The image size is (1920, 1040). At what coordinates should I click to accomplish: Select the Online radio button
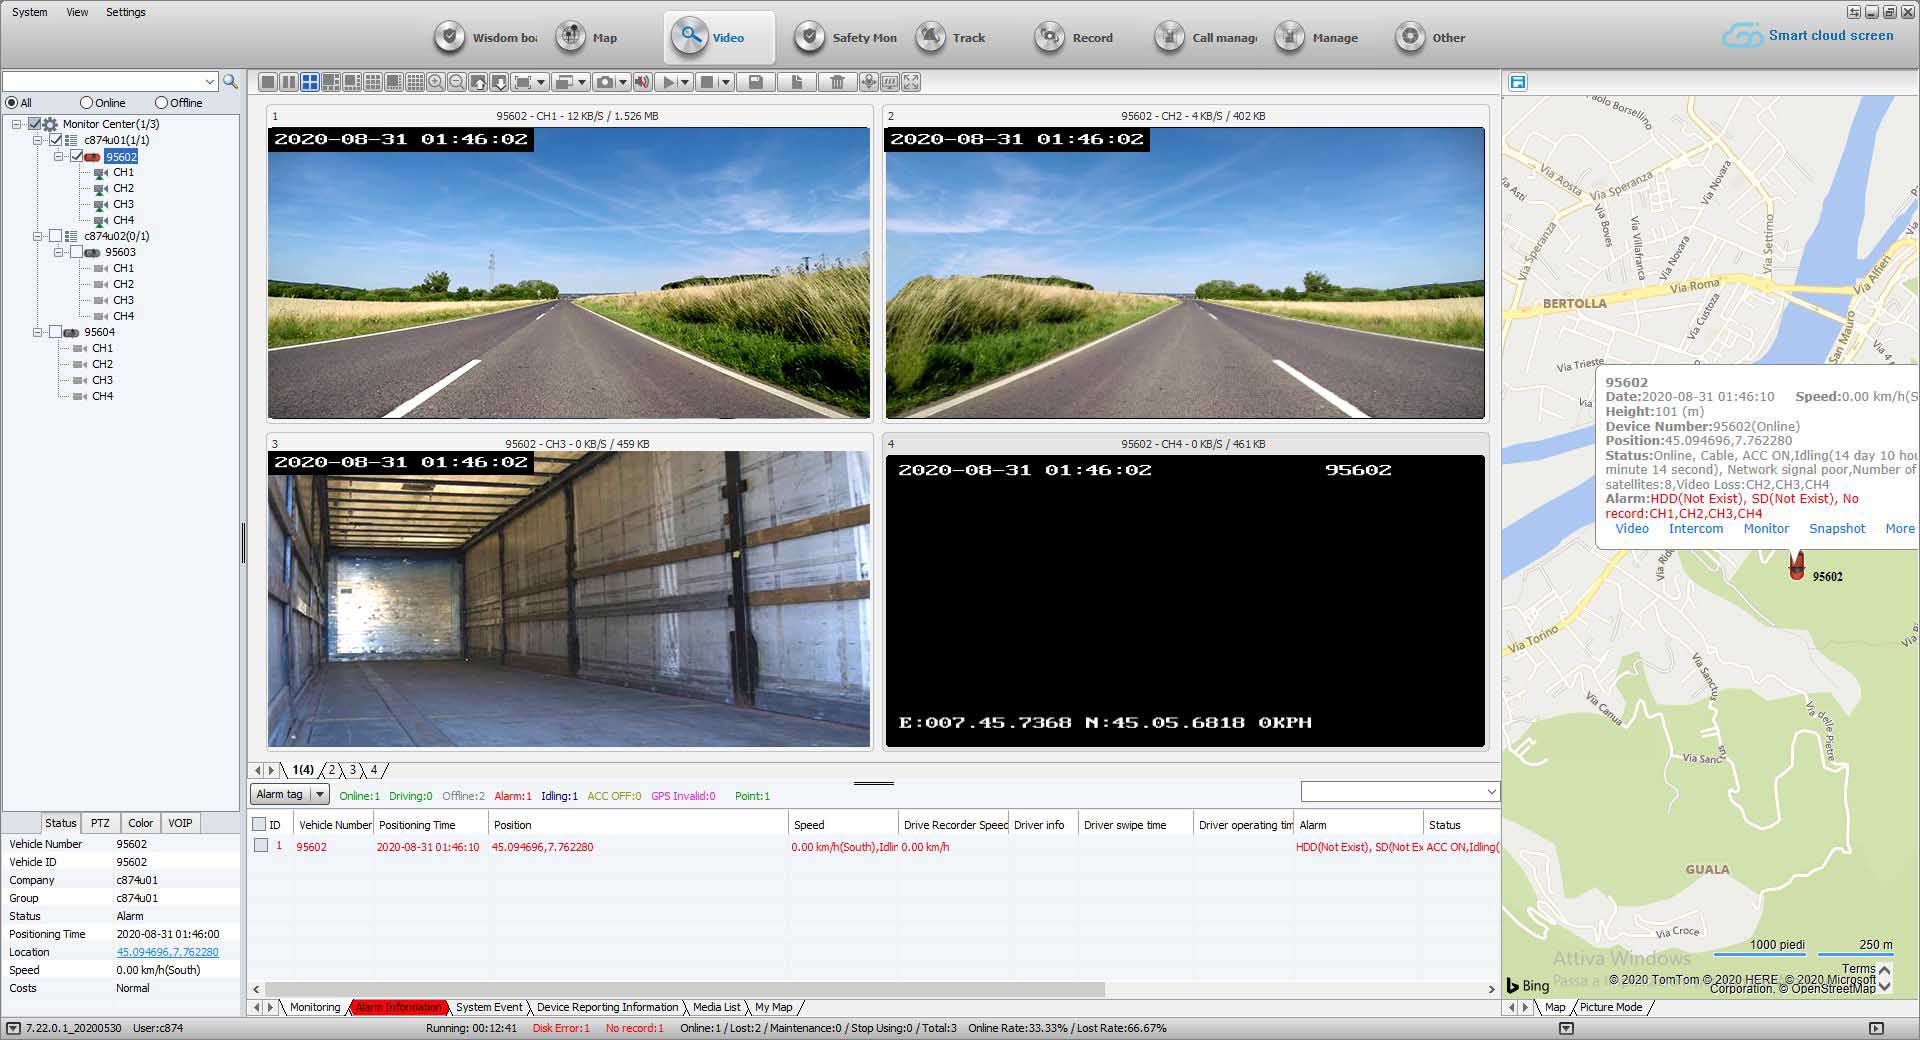pos(85,102)
